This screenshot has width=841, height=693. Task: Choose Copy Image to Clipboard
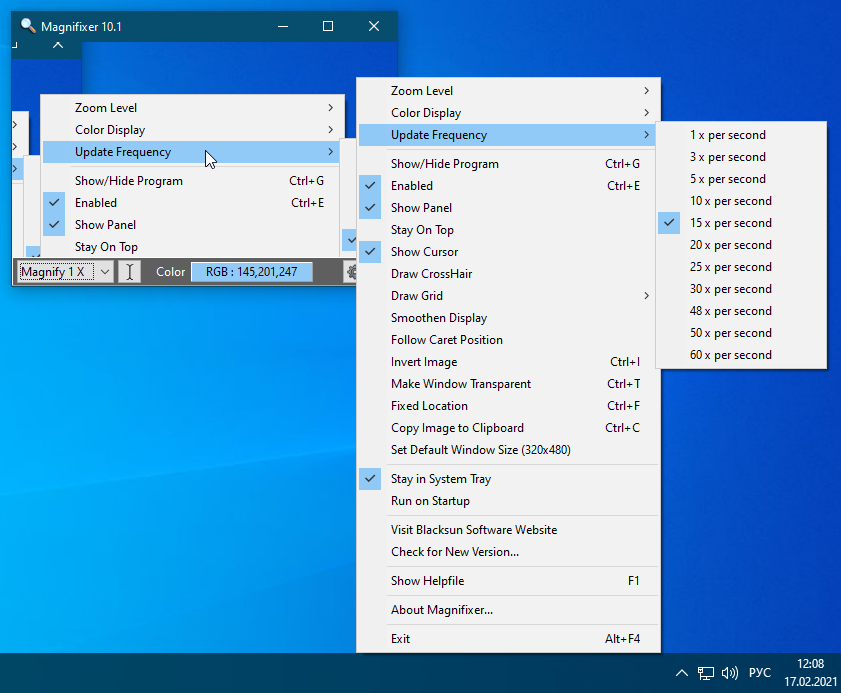[x=508, y=427]
